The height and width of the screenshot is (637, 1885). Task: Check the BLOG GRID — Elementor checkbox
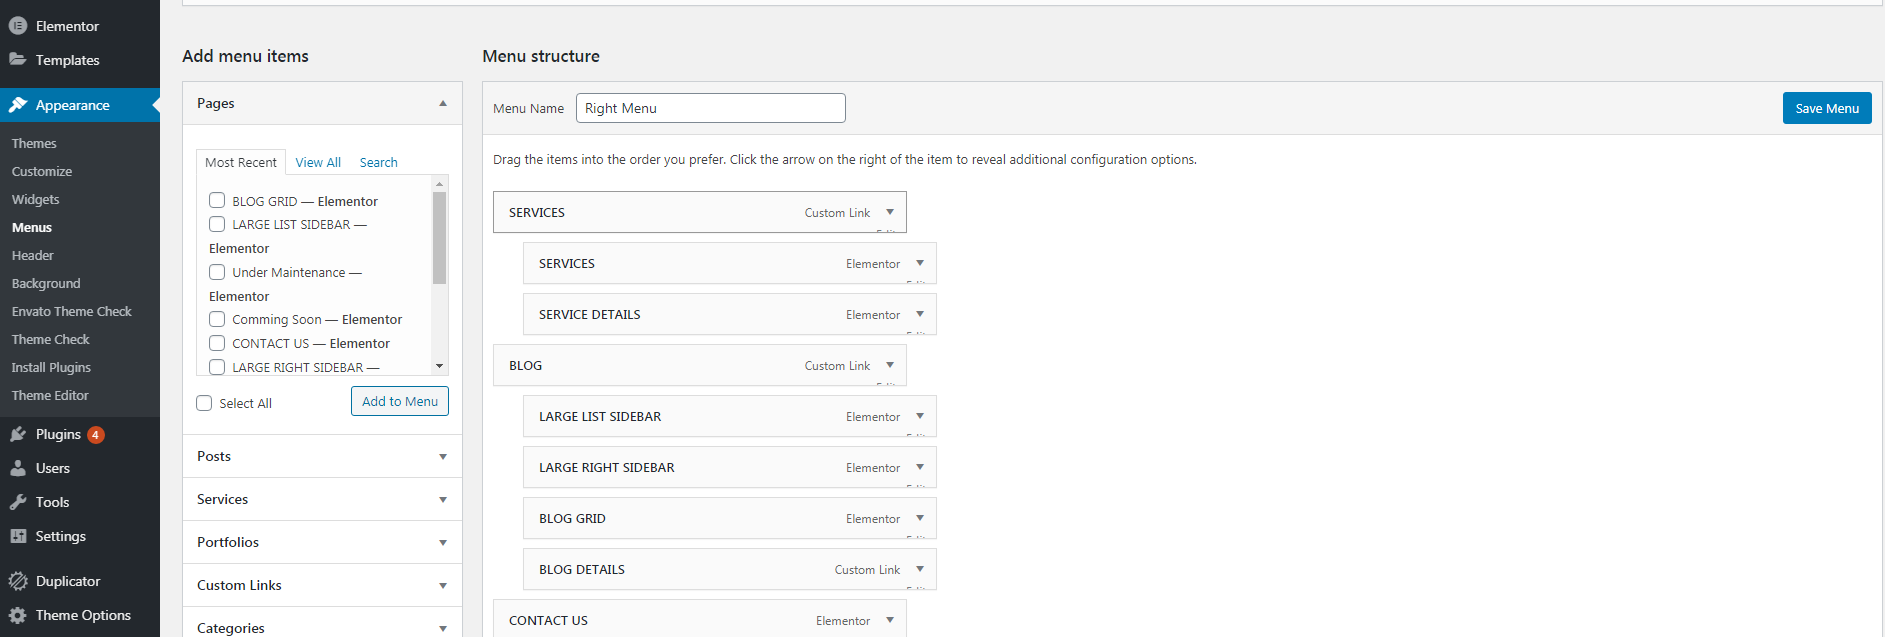click(217, 201)
